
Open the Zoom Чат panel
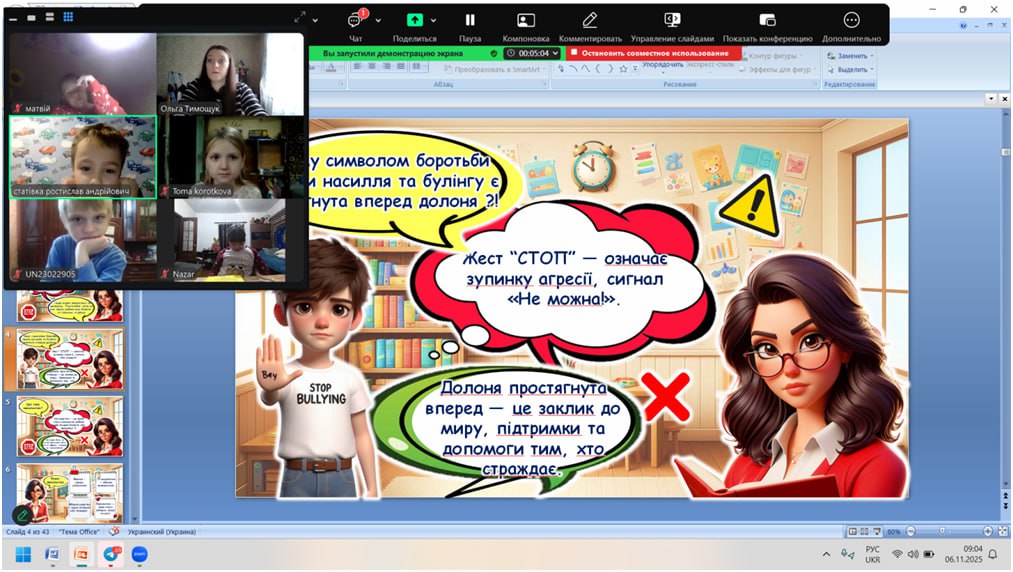pyautogui.click(x=356, y=21)
